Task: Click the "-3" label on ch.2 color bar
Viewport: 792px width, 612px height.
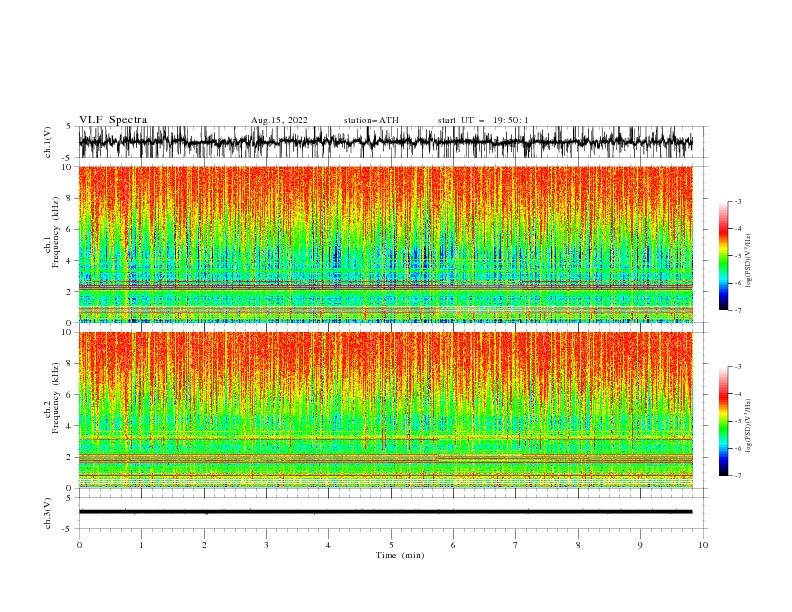Action: tap(738, 367)
